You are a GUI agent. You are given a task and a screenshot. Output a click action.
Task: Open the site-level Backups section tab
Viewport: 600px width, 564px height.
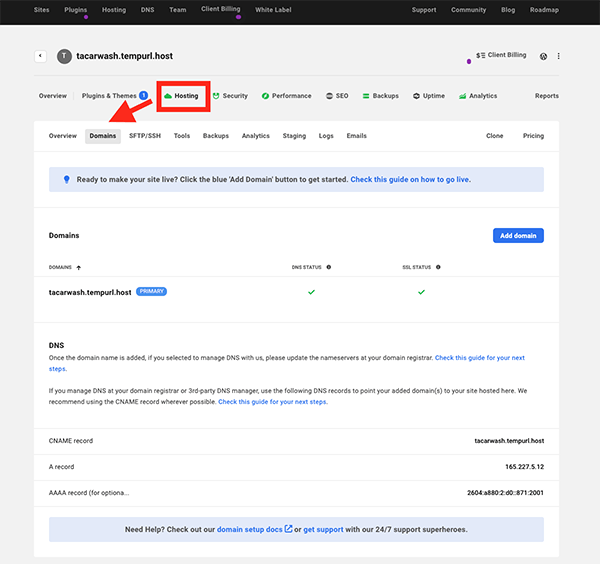[381, 96]
